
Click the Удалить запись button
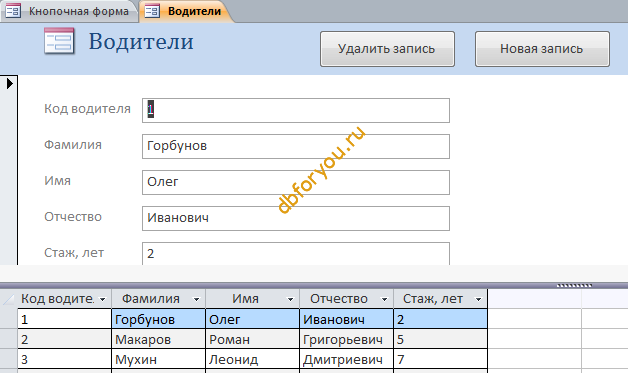387,49
